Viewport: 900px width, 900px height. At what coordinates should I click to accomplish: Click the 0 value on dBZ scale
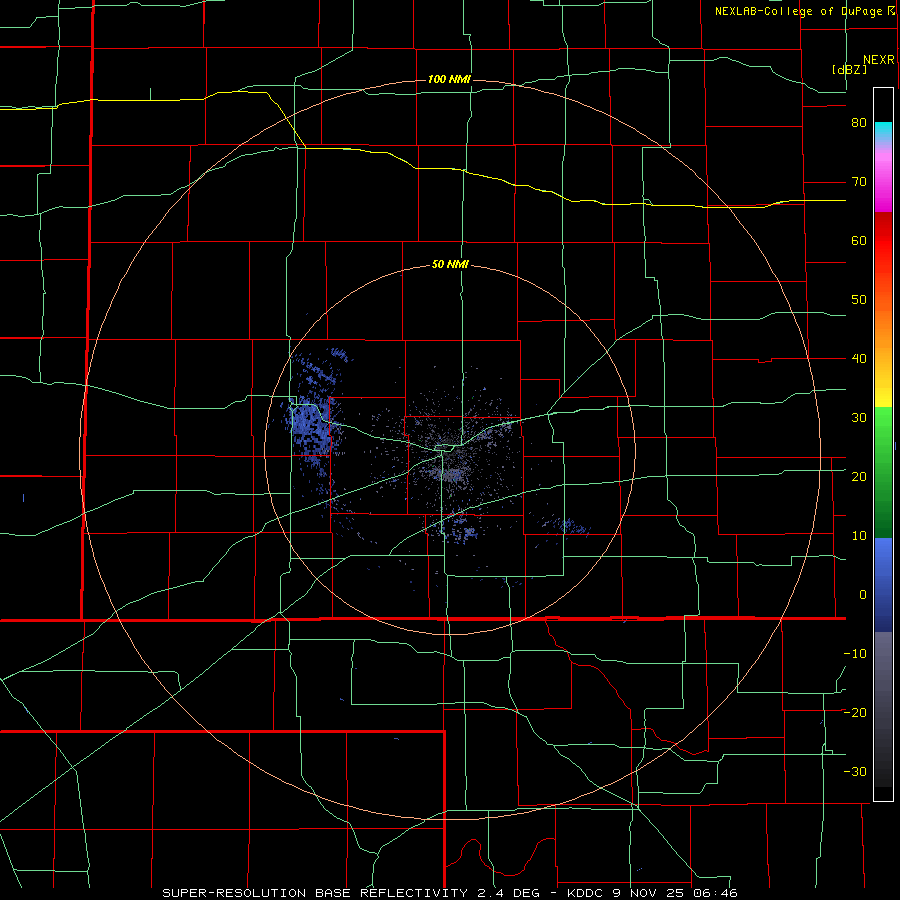(863, 595)
